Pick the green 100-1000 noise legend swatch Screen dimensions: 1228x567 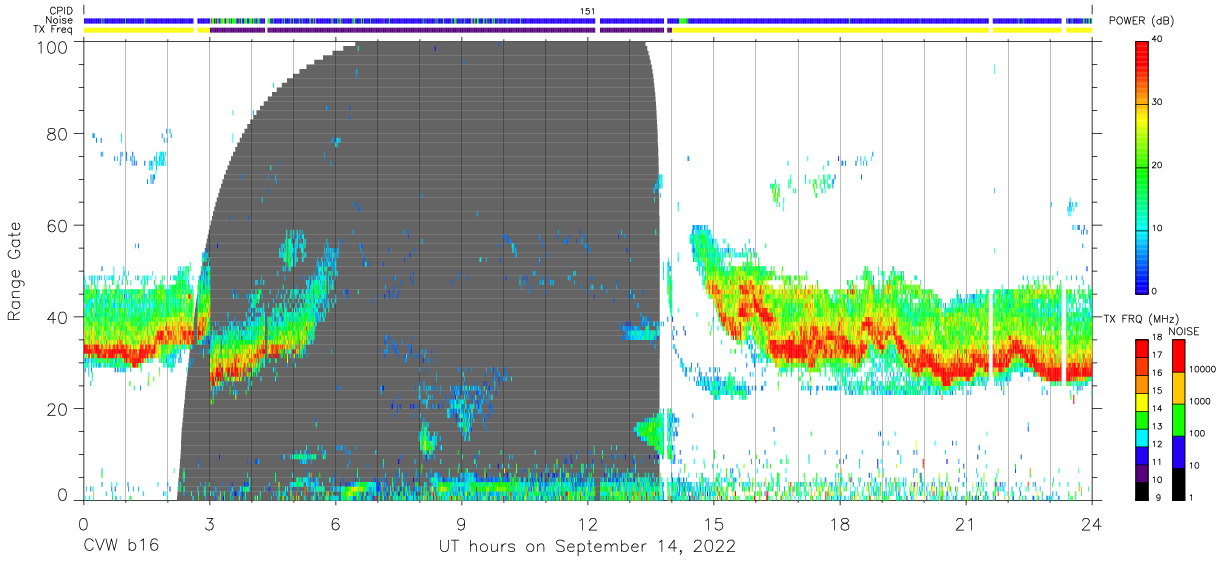pyautogui.click(x=1178, y=419)
